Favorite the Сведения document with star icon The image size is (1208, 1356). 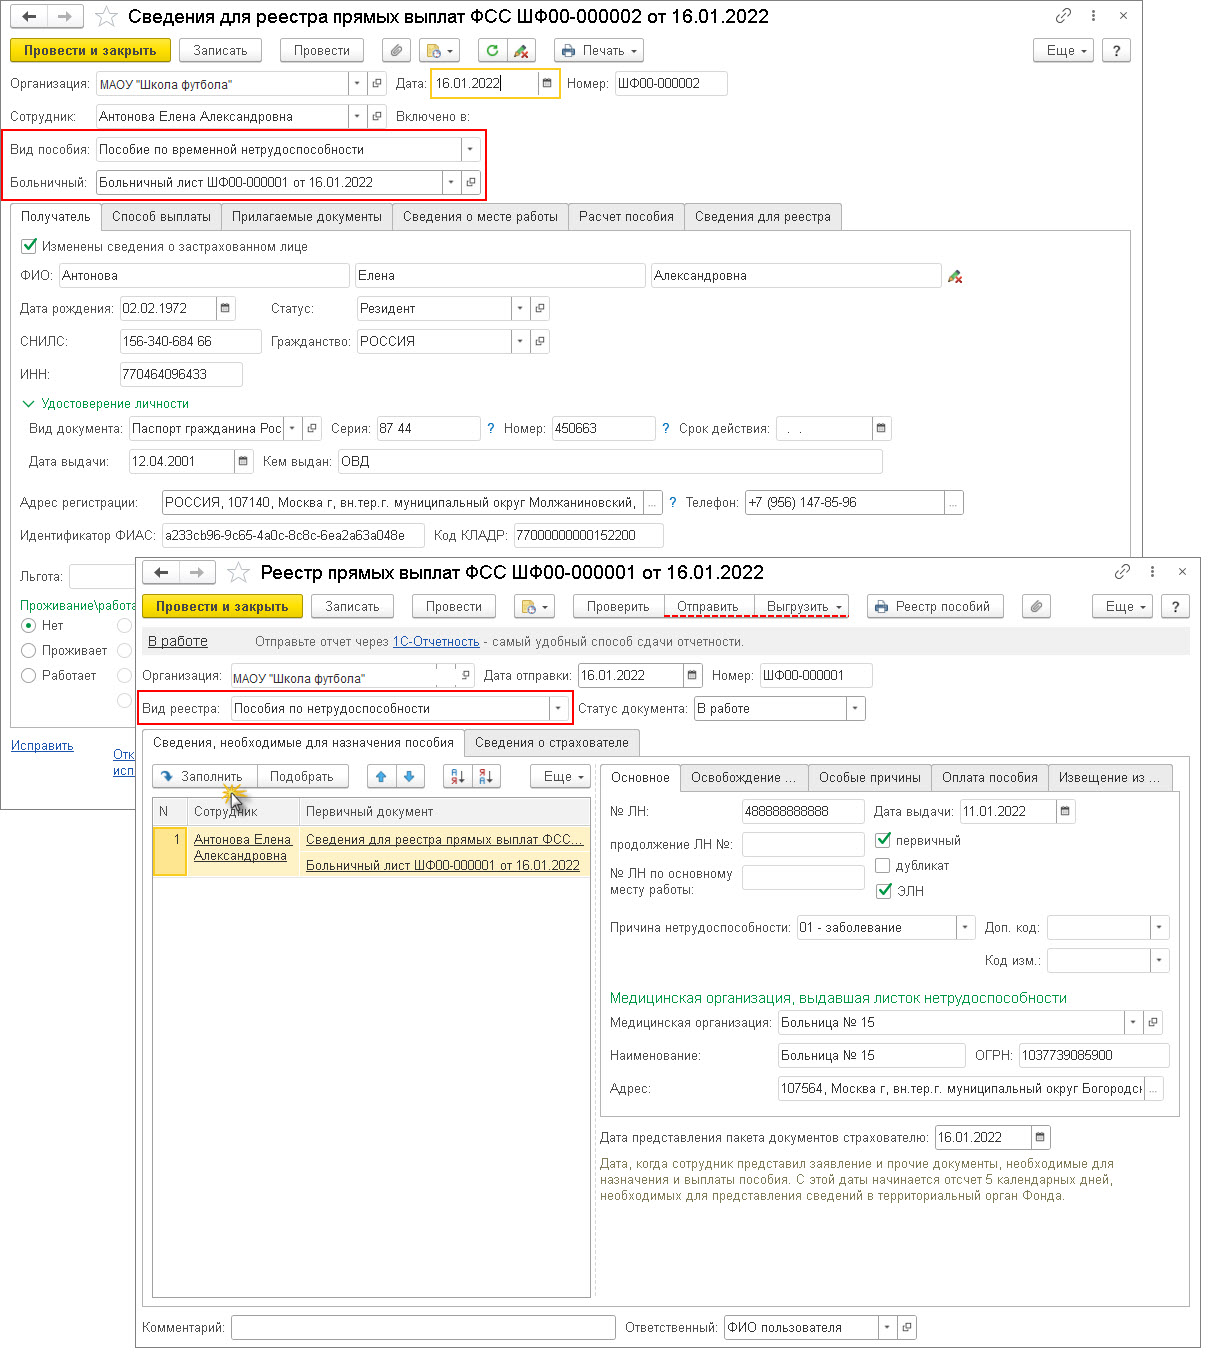coord(106,17)
